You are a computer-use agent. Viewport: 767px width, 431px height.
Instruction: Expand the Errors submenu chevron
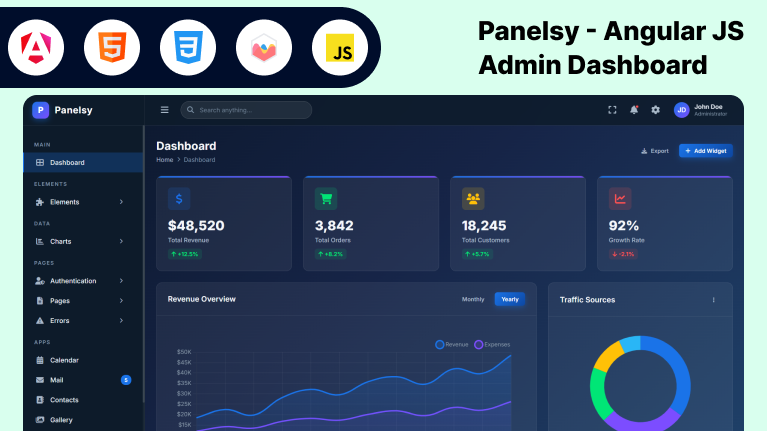(x=121, y=320)
